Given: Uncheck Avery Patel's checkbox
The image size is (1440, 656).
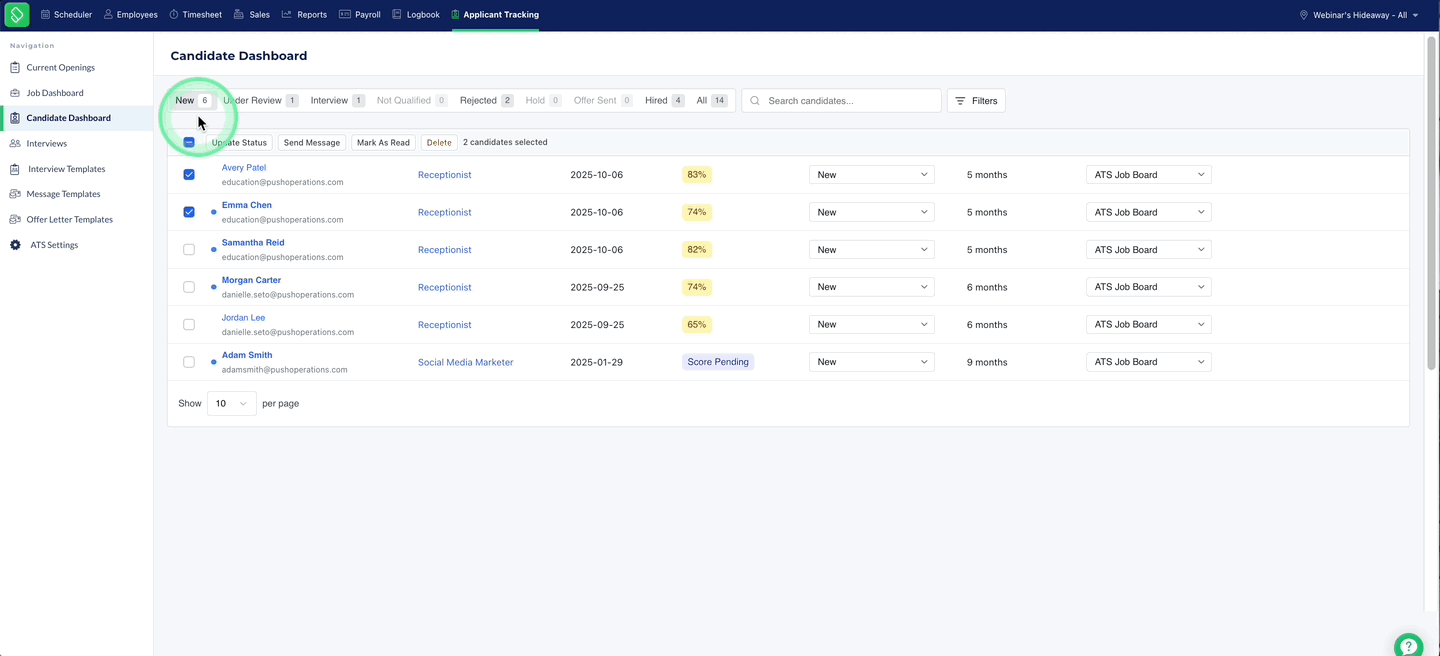Looking at the screenshot, I should 189,175.
